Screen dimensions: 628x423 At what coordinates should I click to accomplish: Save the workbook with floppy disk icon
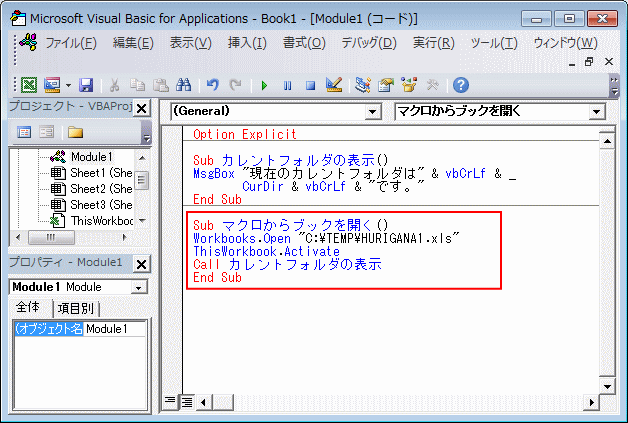86,85
